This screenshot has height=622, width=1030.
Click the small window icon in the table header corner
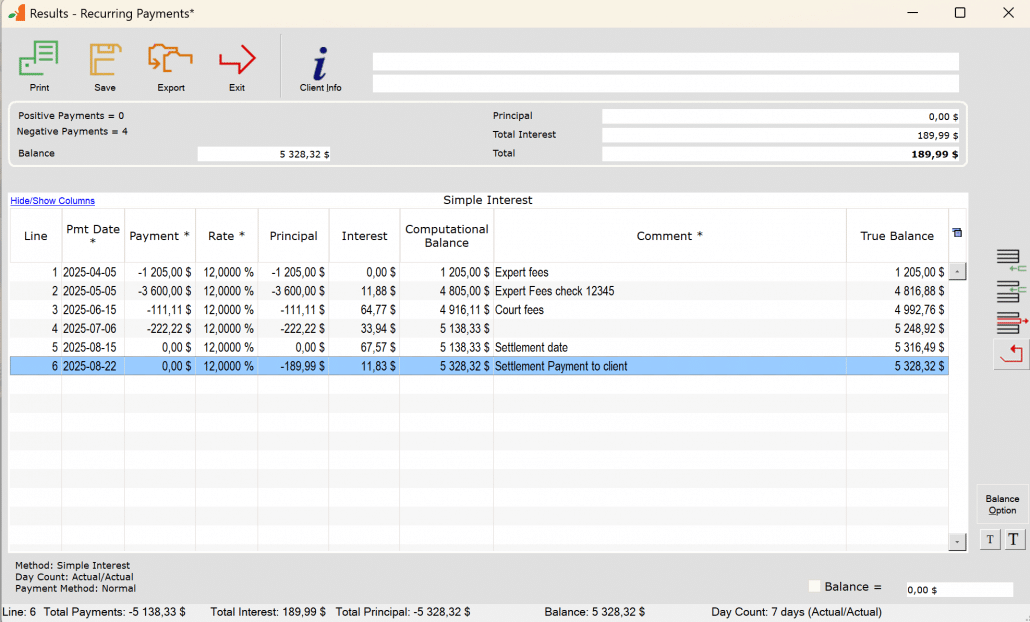coord(957,233)
